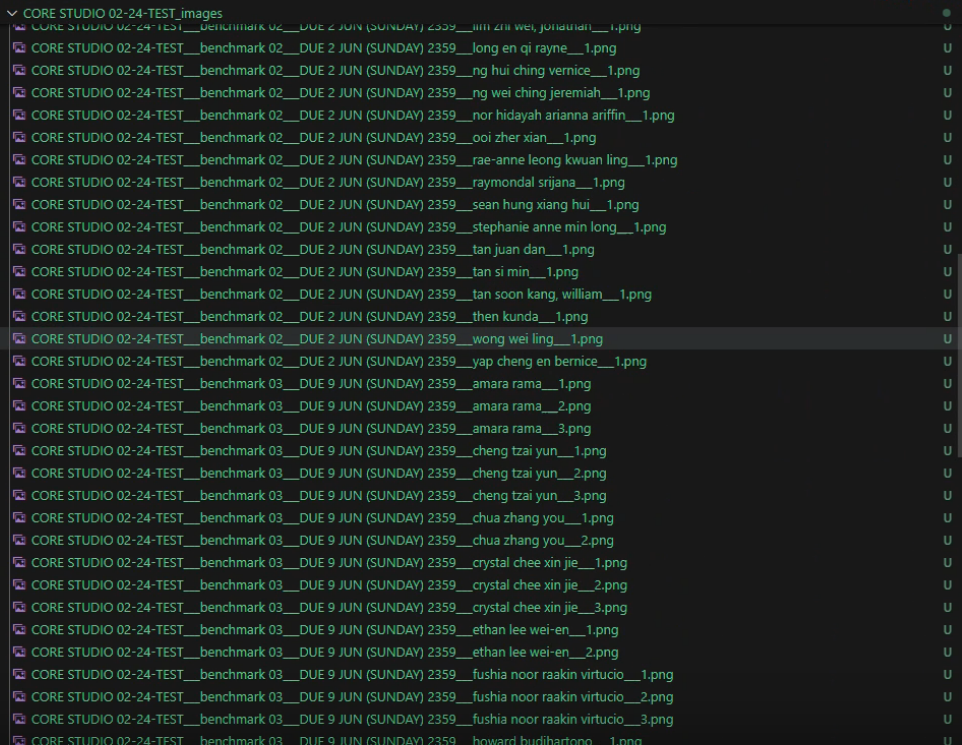Collapse the CORE STUDIO 02-24-TEST_images folder chevron

[x=11, y=13]
